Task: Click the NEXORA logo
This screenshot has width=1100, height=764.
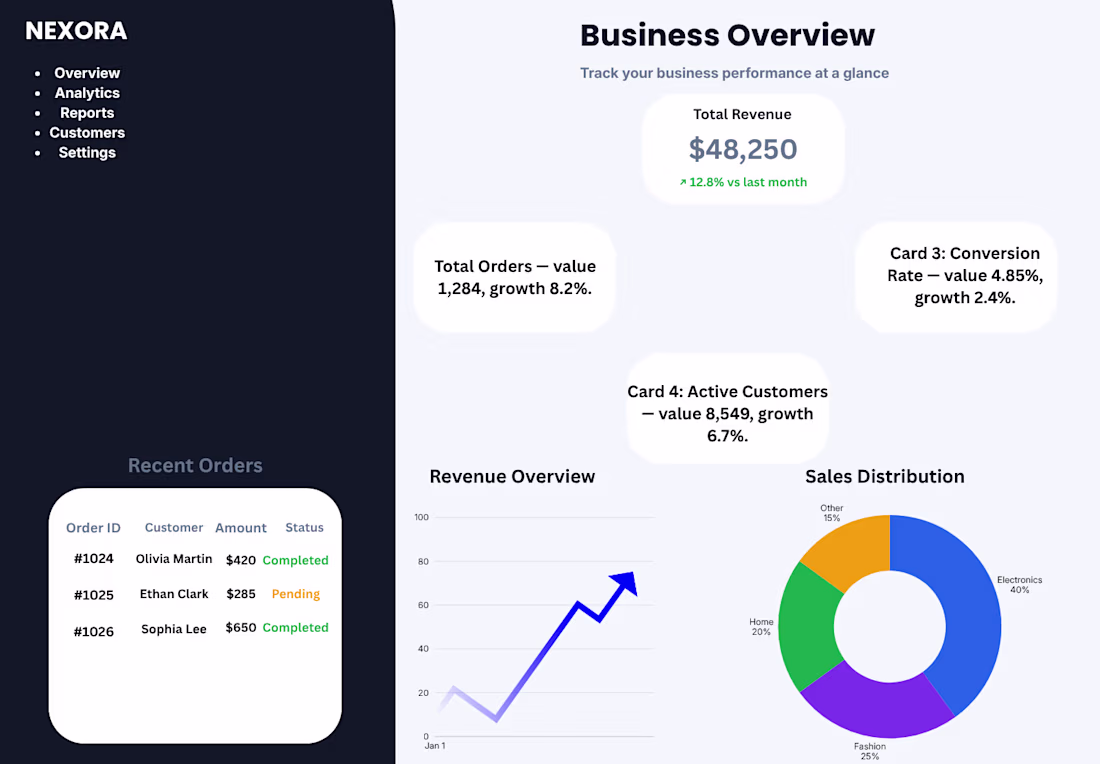Action: 76,31
